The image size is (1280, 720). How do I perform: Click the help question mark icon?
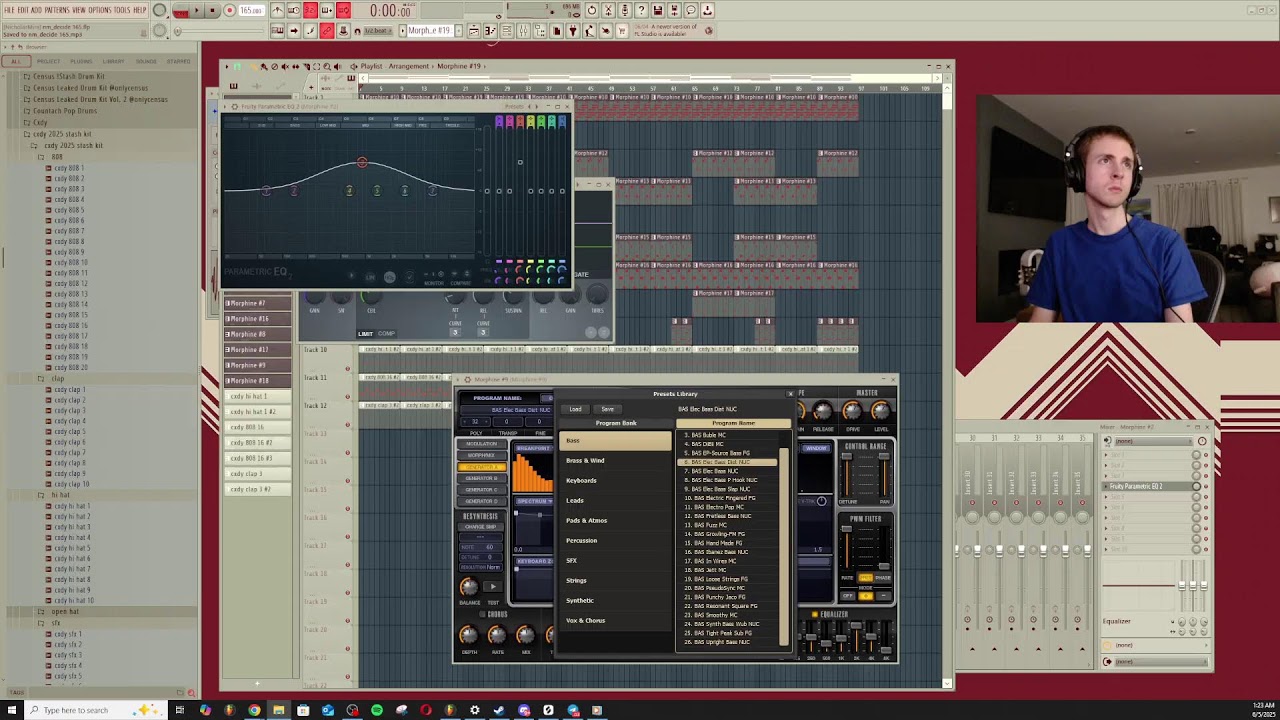click(641, 11)
